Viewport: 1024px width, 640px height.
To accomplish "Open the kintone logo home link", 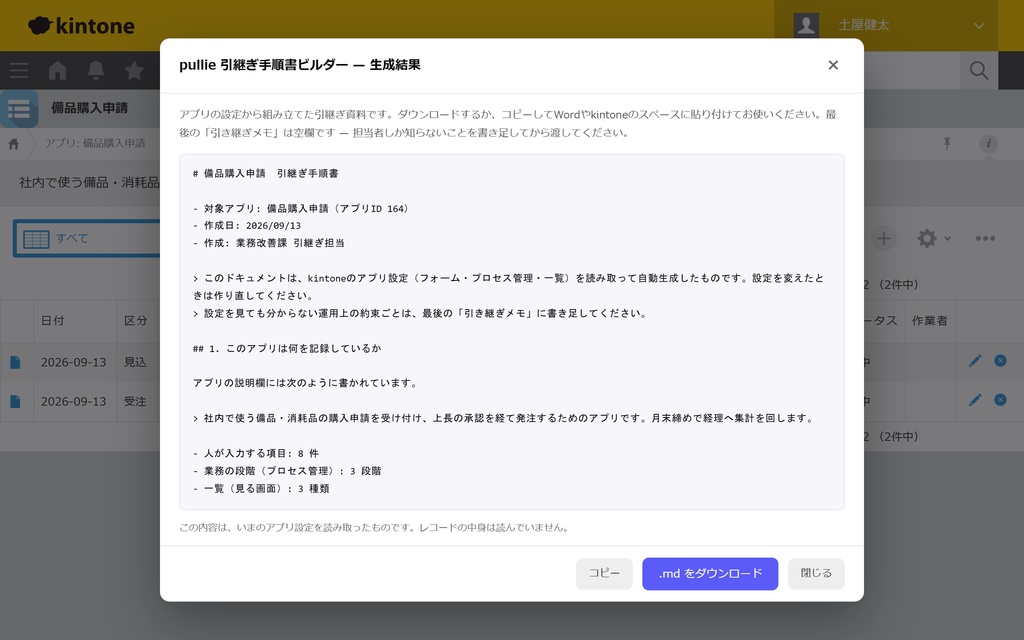I will point(82,25).
